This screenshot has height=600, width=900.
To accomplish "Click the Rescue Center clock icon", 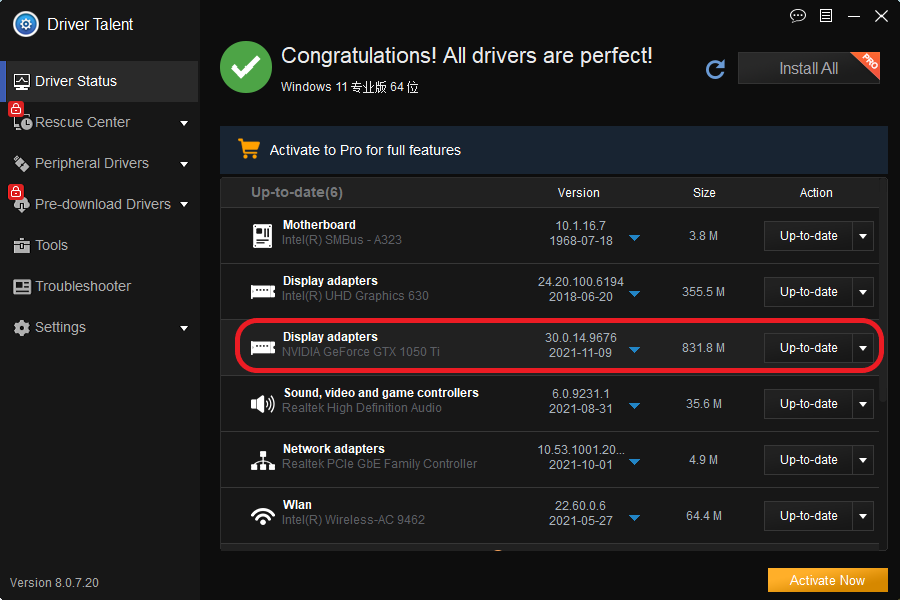I will 22,122.
